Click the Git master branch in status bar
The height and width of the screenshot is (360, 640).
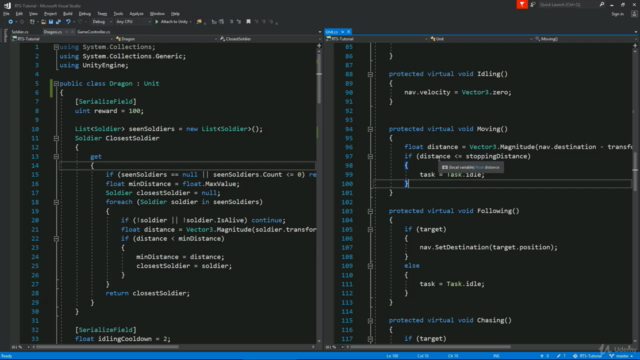(x=622, y=356)
